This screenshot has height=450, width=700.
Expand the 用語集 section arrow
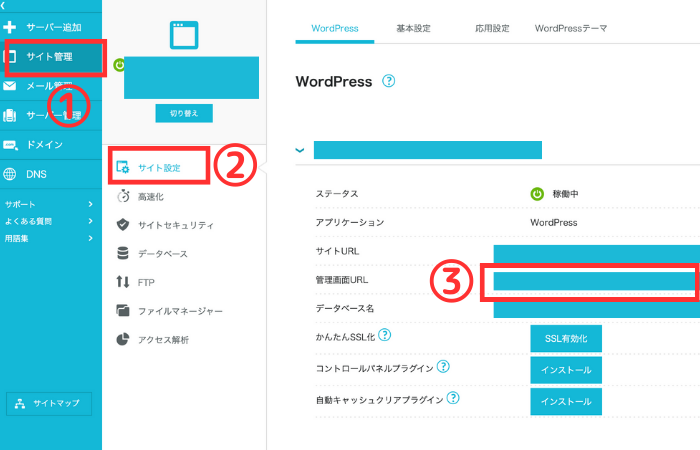coord(91,238)
